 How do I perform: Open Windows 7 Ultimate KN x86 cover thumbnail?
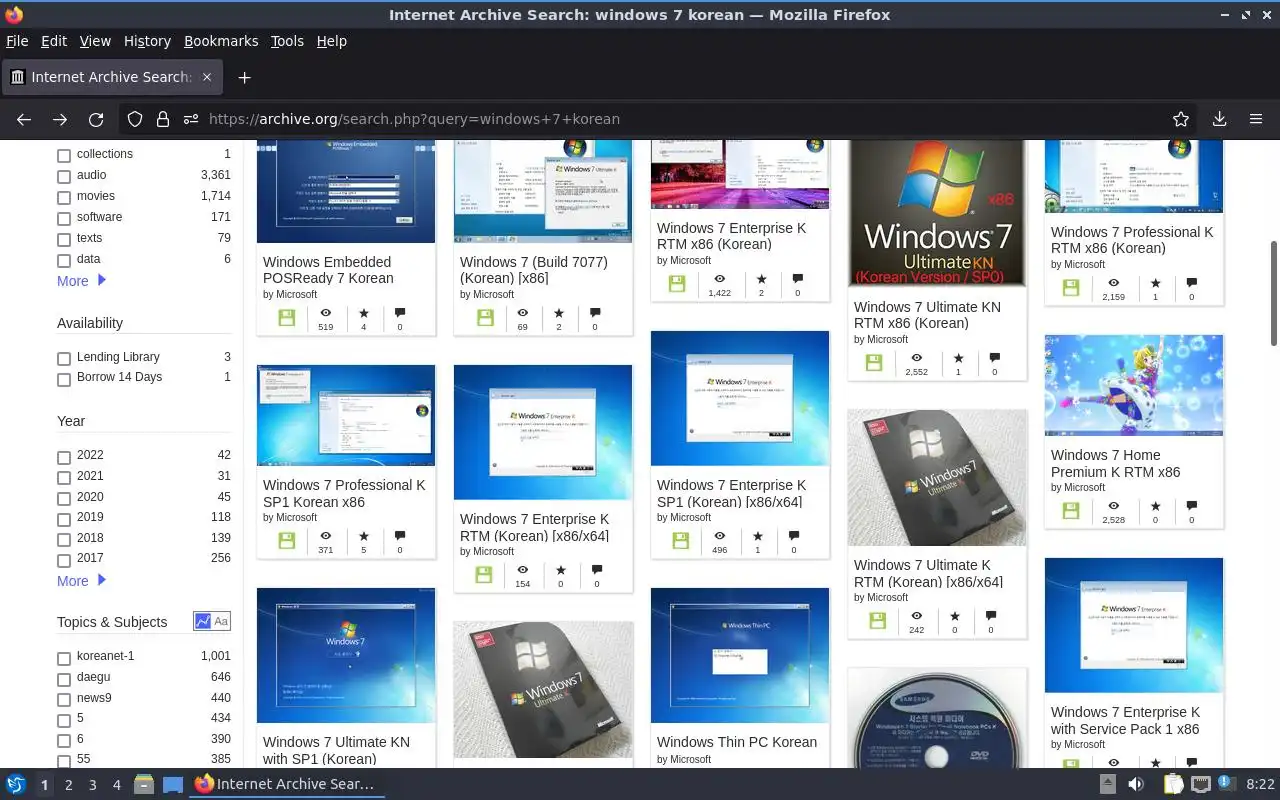pyautogui.click(x=937, y=213)
